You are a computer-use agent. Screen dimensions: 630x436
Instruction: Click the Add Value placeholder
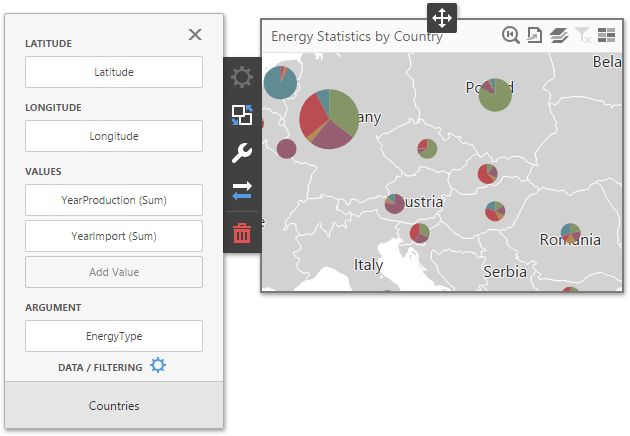114,272
